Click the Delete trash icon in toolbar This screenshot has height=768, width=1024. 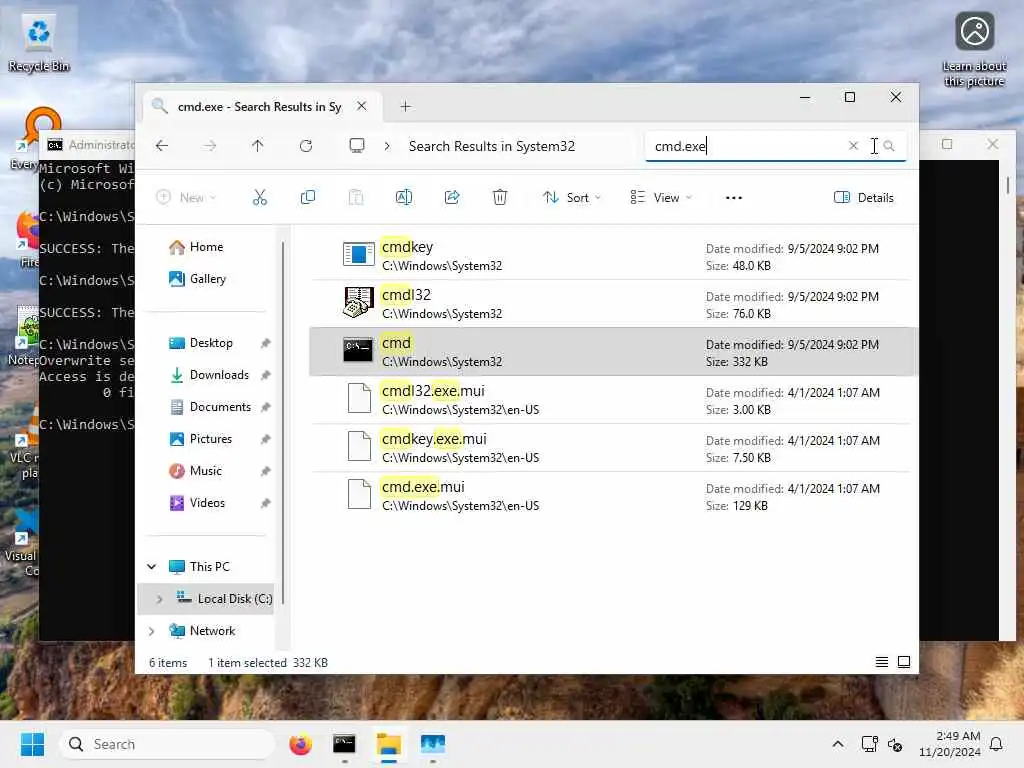click(500, 197)
